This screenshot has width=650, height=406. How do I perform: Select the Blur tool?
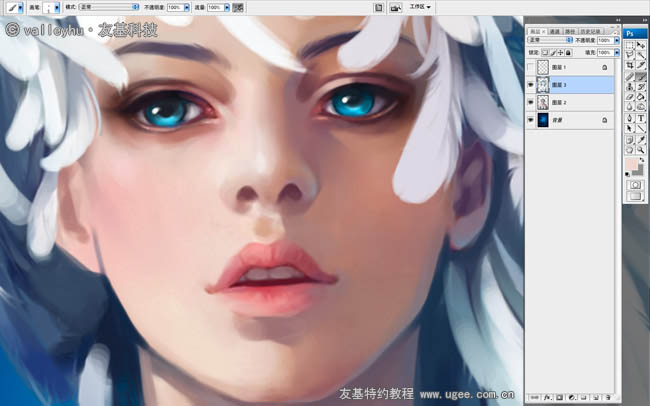[x=629, y=107]
